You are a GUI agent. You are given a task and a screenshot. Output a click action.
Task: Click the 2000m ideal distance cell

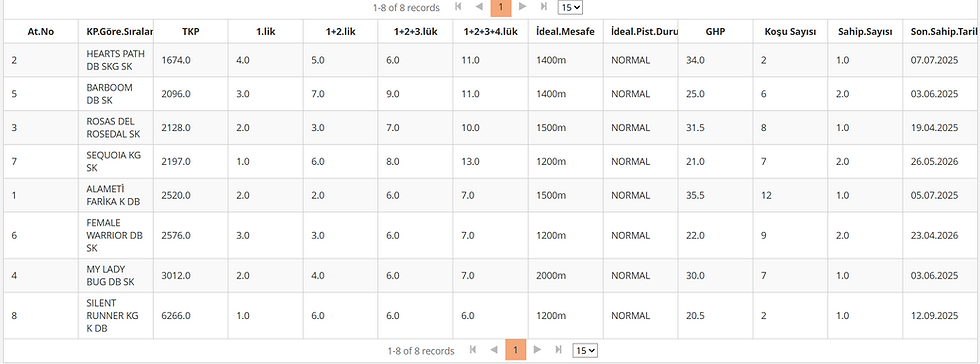coord(566,275)
